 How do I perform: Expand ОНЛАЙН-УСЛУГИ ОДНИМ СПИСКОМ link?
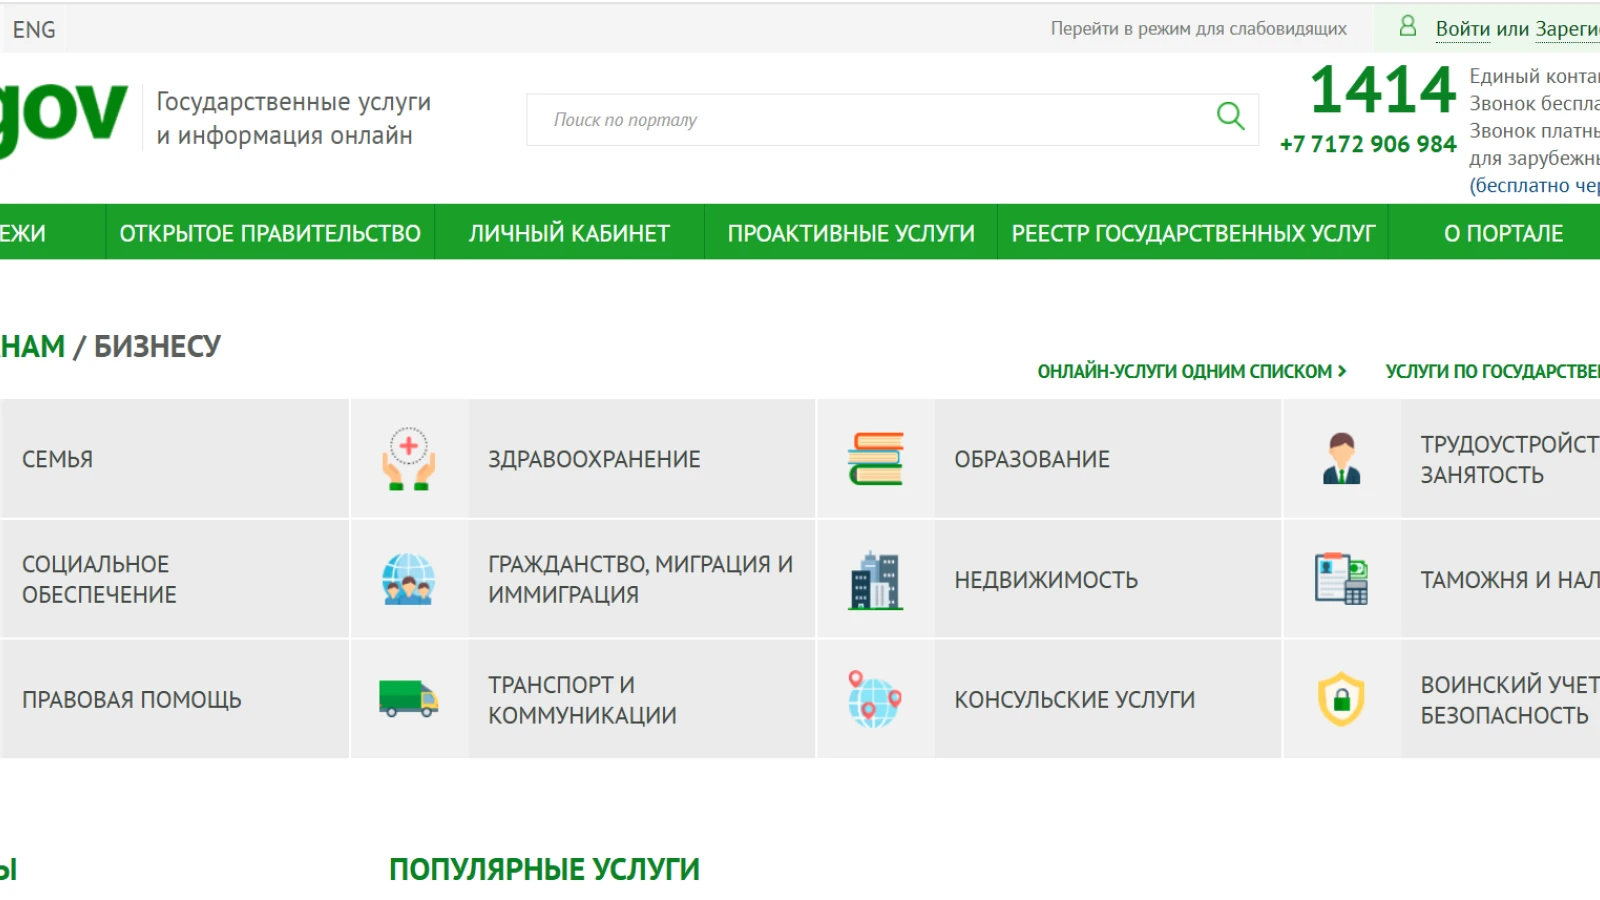pyautogui.click(x=1191, y=371)
